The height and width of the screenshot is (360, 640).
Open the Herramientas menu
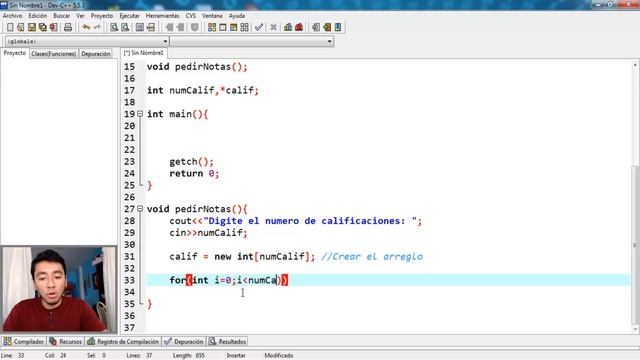click(162, 16)
